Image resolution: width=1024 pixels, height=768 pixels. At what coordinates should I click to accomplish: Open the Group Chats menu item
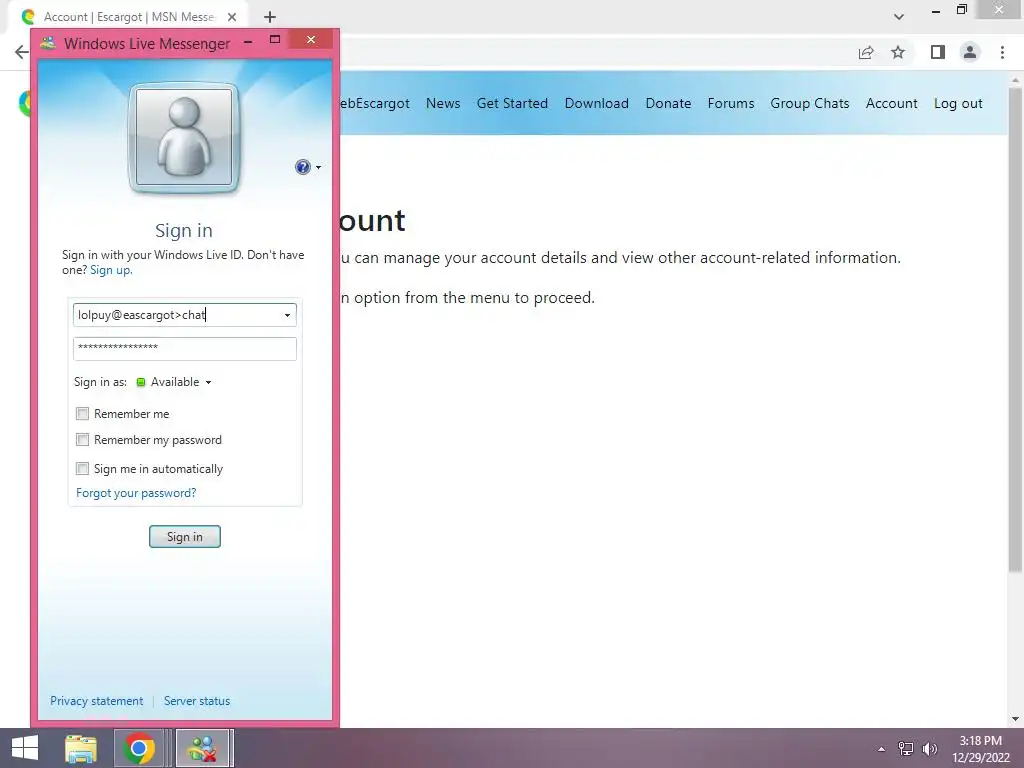coord(810,103)
